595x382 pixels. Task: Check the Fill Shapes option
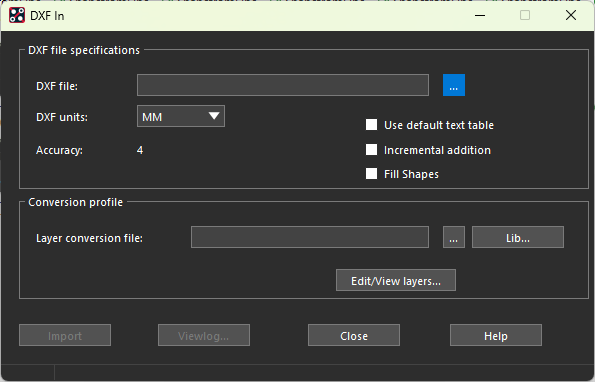click(371, 174)
